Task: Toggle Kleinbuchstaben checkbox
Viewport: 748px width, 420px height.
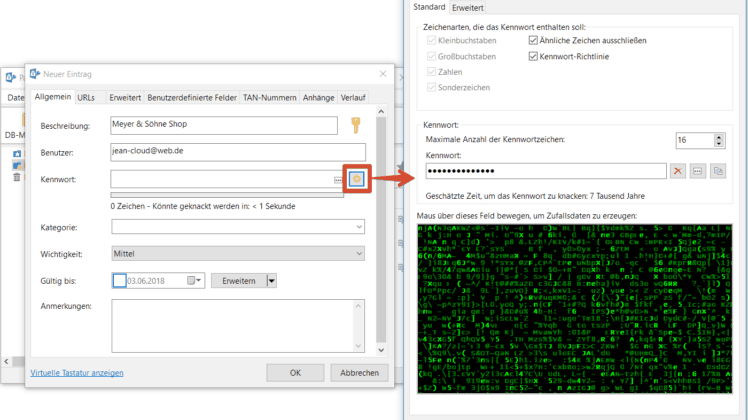Action: (x=431, y=41)
